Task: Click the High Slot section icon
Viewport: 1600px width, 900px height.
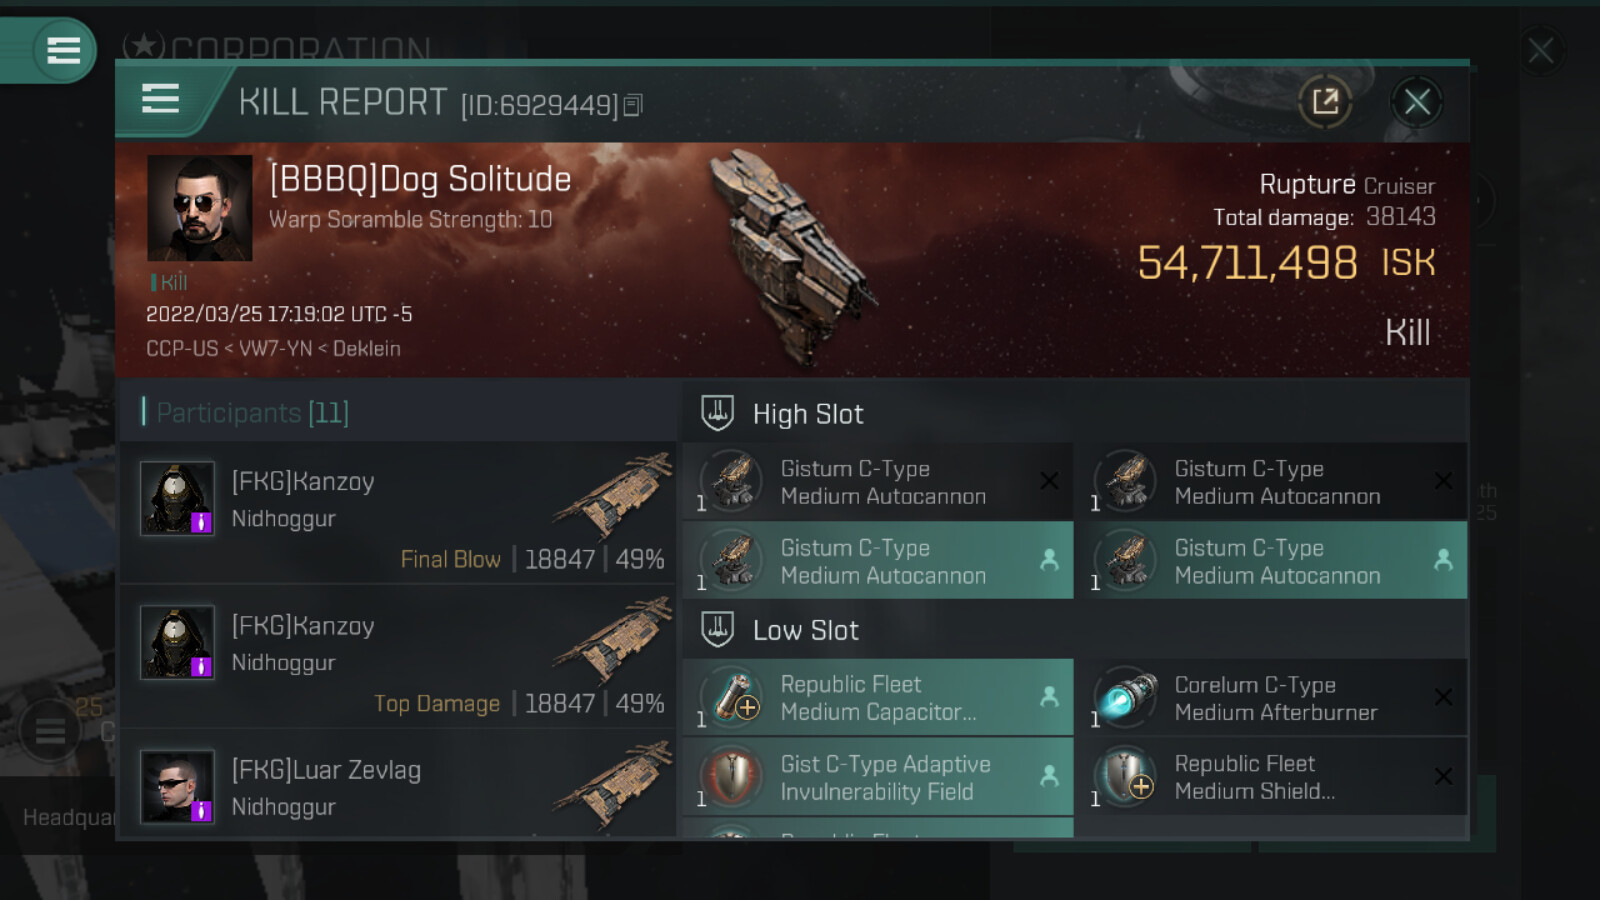Action: pyautogui.click(x=717, y=413)
